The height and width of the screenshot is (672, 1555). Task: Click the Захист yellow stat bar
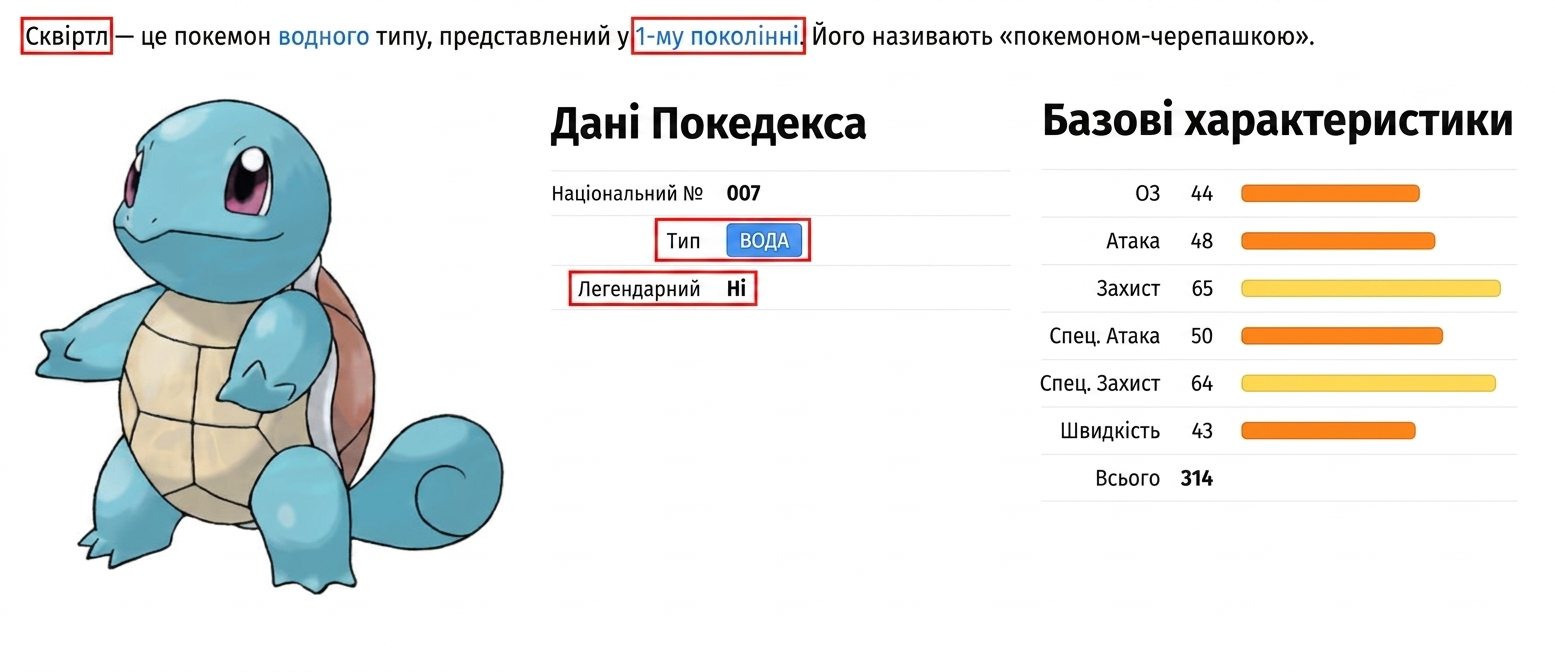tap(1371, 289)
